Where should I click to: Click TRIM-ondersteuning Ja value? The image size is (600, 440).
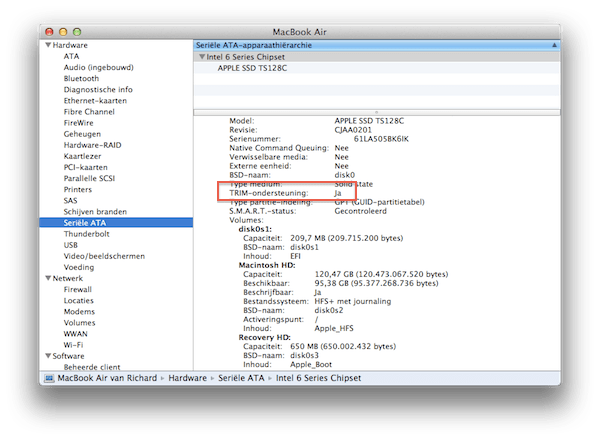(x=338, y=193)
